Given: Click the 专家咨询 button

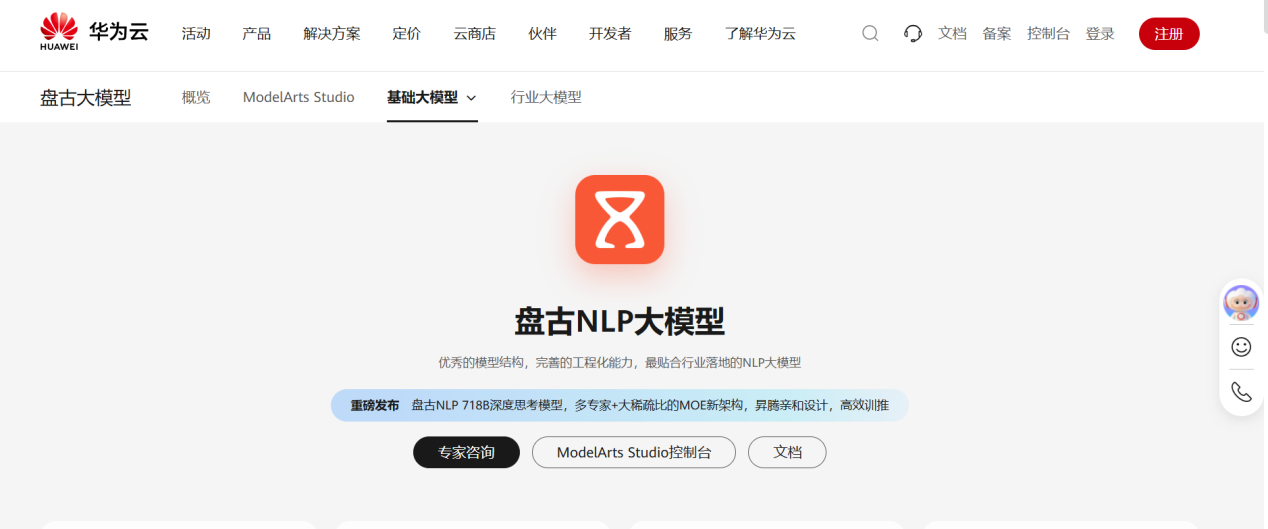Looking at the screenshot, I should (467, 452).
